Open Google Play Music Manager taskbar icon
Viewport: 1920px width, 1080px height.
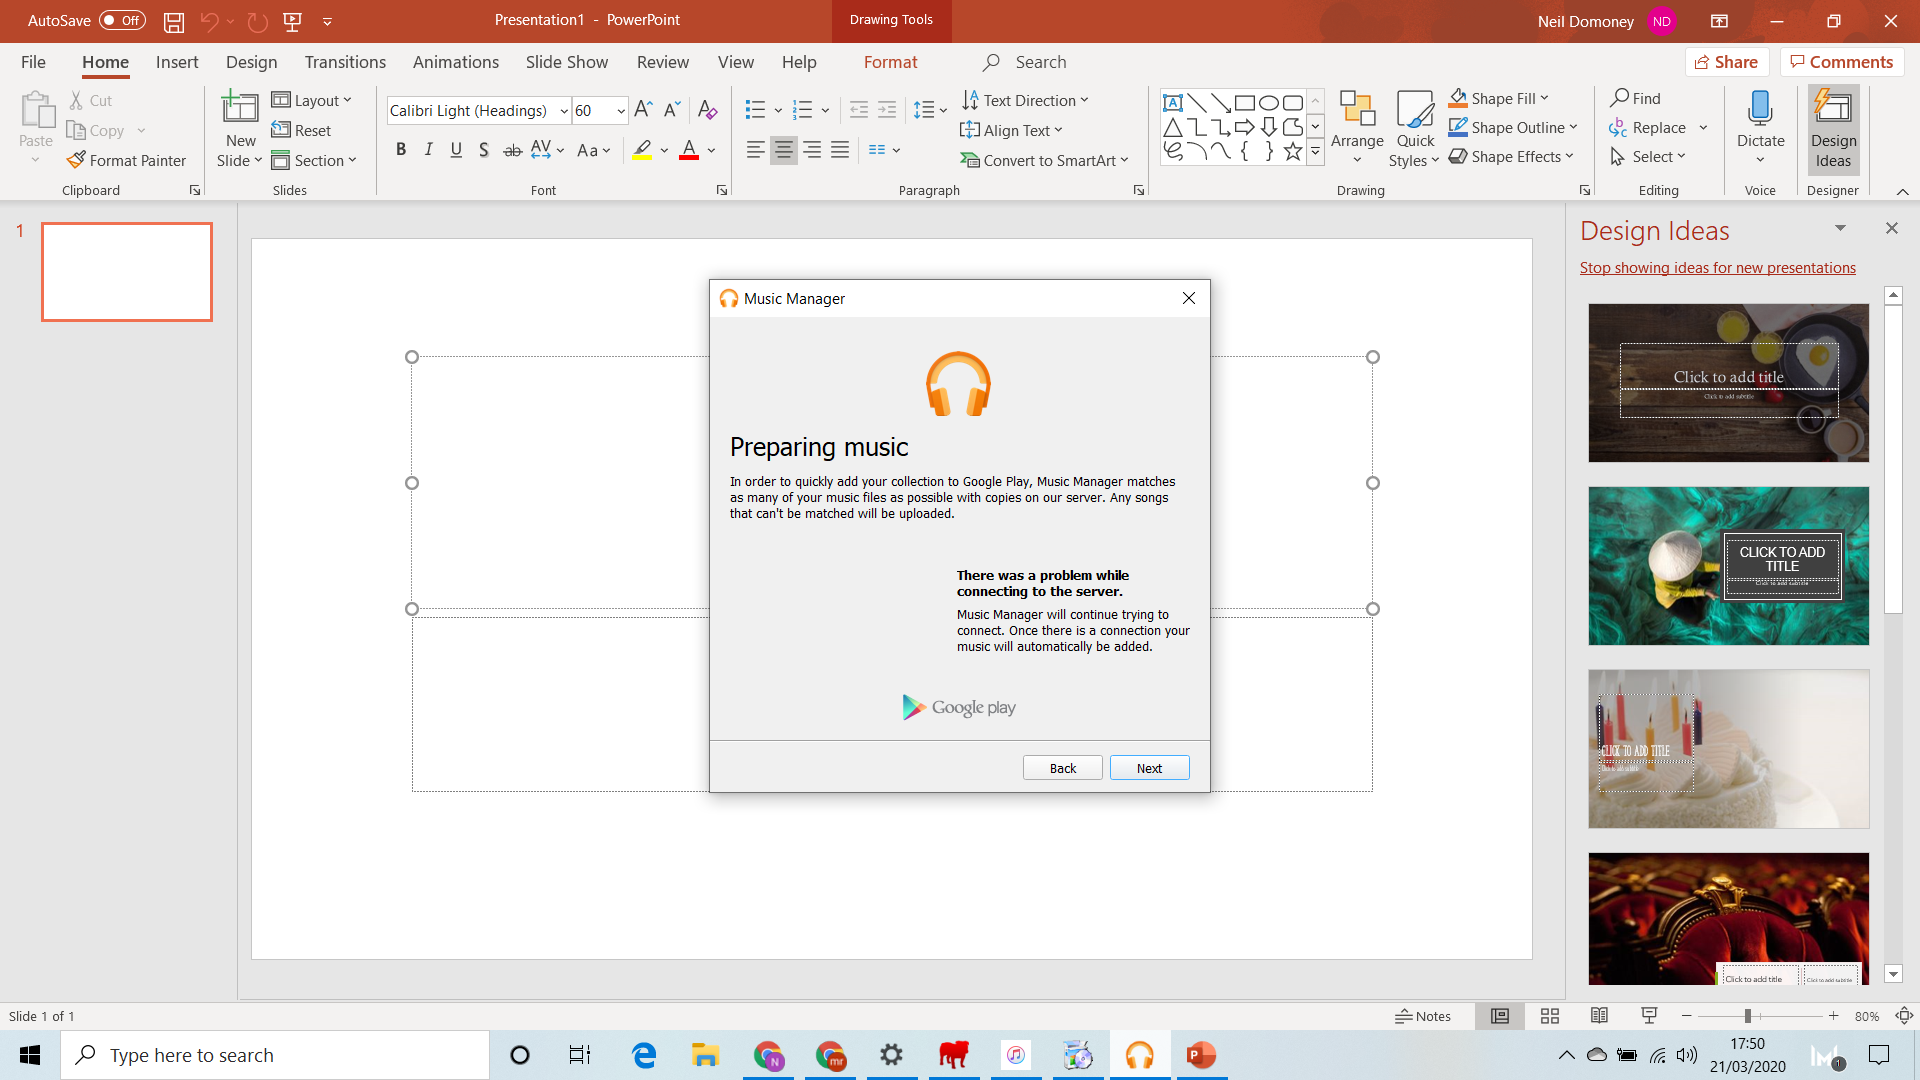[x=1139, y=1055]
